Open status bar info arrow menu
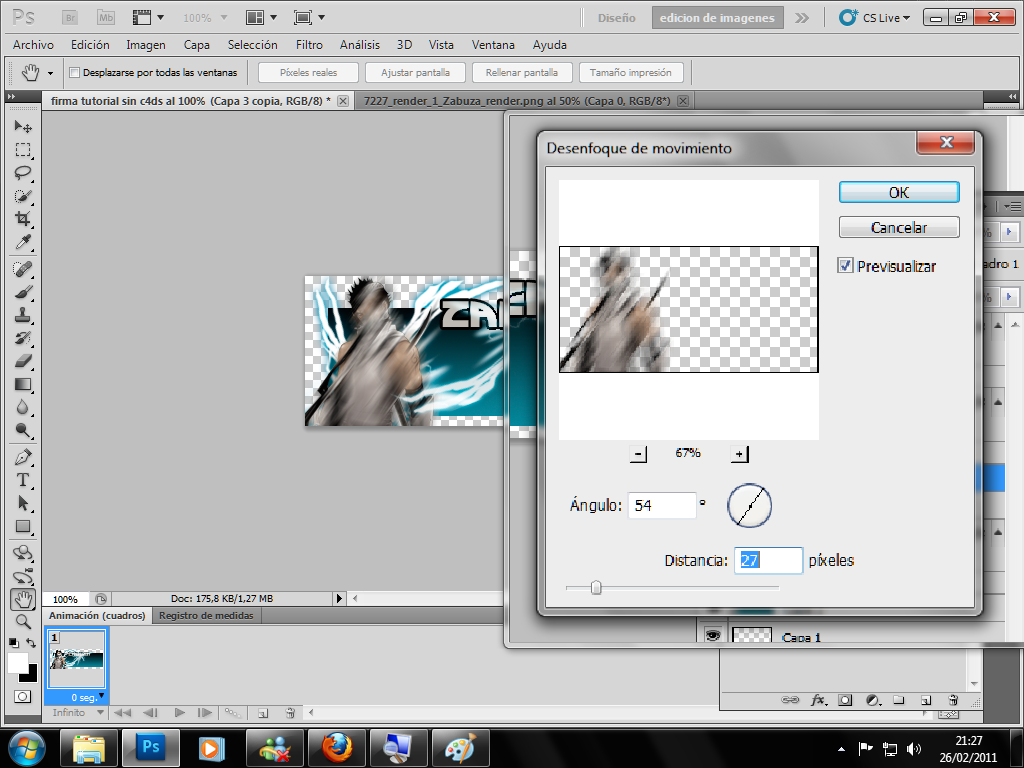 click(x=338, y=598)
